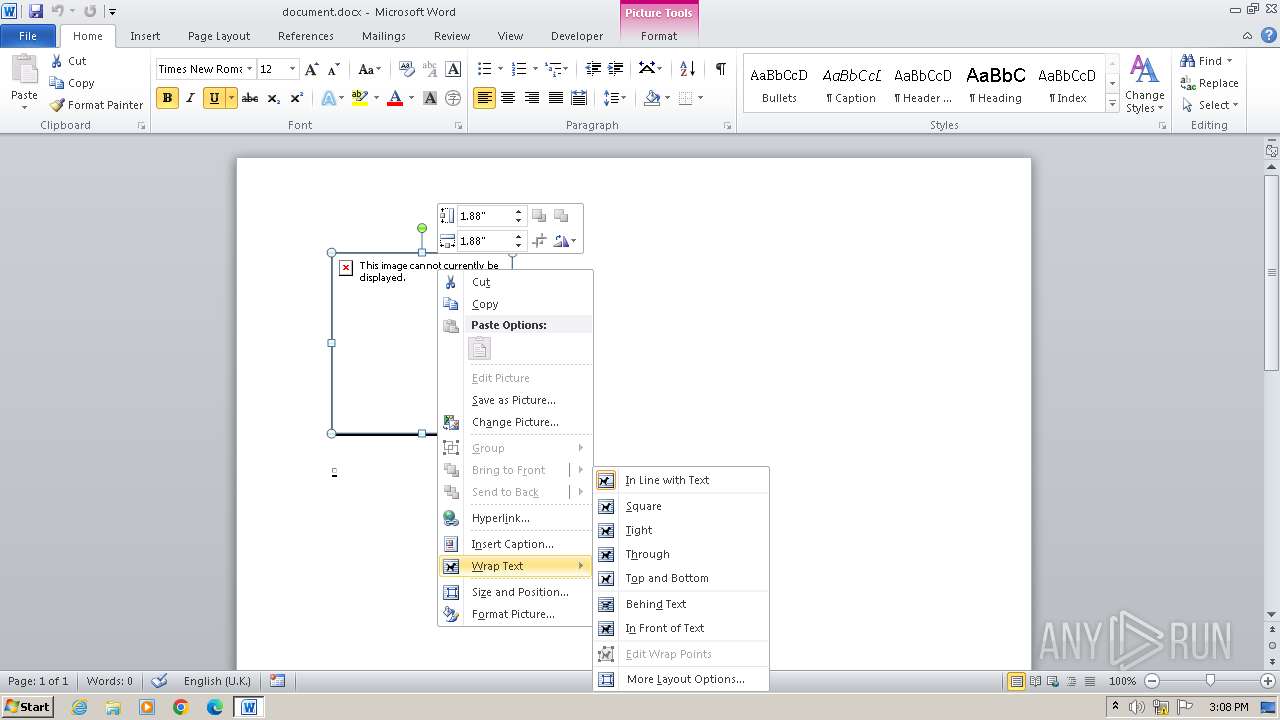Choose In Line with Text wrapping

(x=682, y=480)
